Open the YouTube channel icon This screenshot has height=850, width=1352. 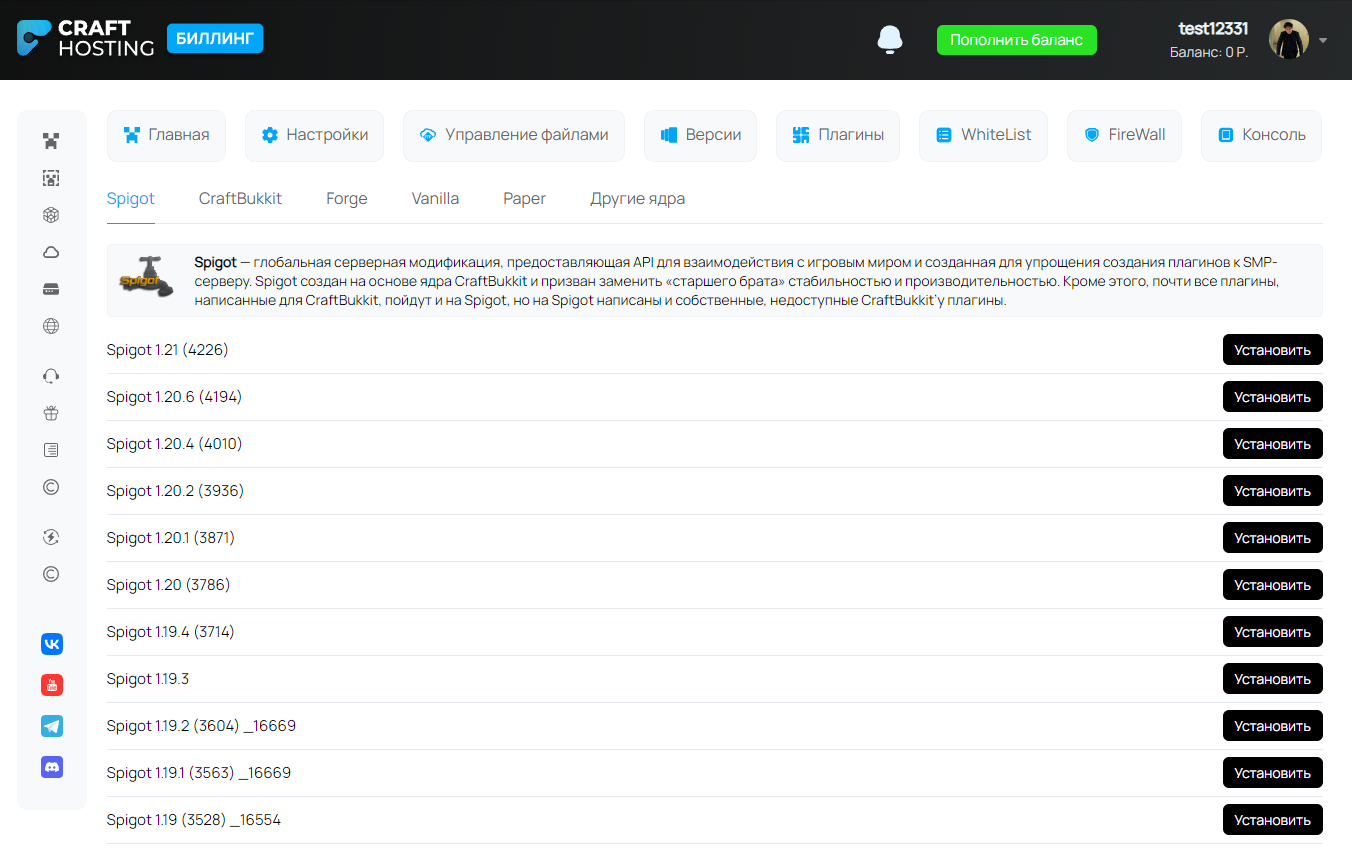coord(52,685)
